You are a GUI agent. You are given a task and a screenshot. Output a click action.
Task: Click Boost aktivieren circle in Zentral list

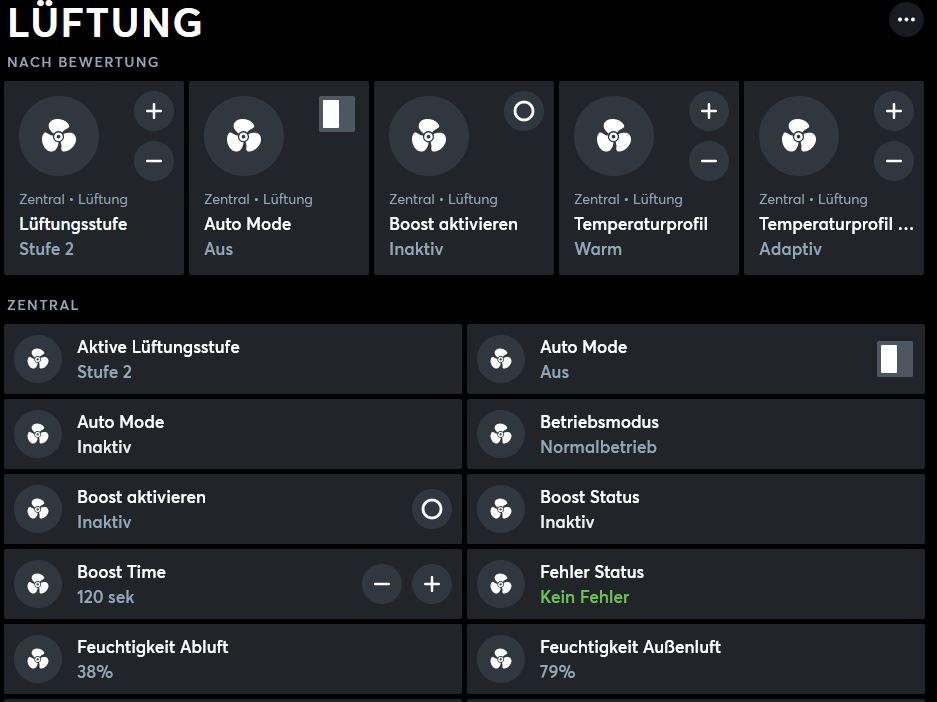point(431,509)
